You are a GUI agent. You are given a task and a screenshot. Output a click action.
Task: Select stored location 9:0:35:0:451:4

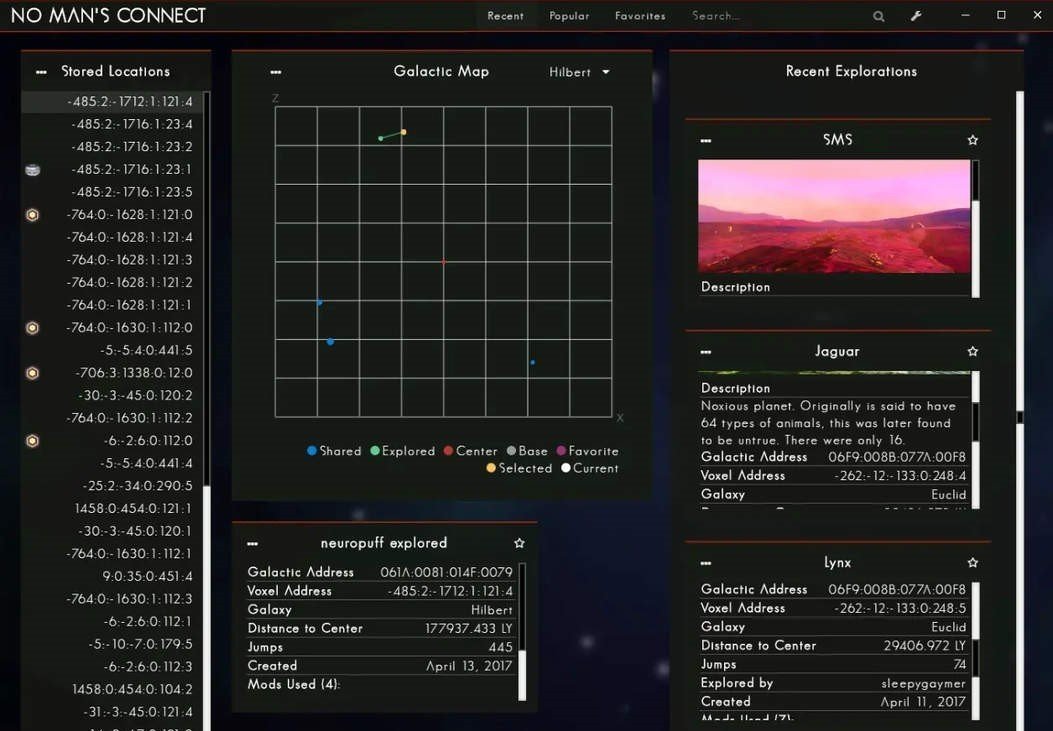pyautogui.click(x=112, y=577)
